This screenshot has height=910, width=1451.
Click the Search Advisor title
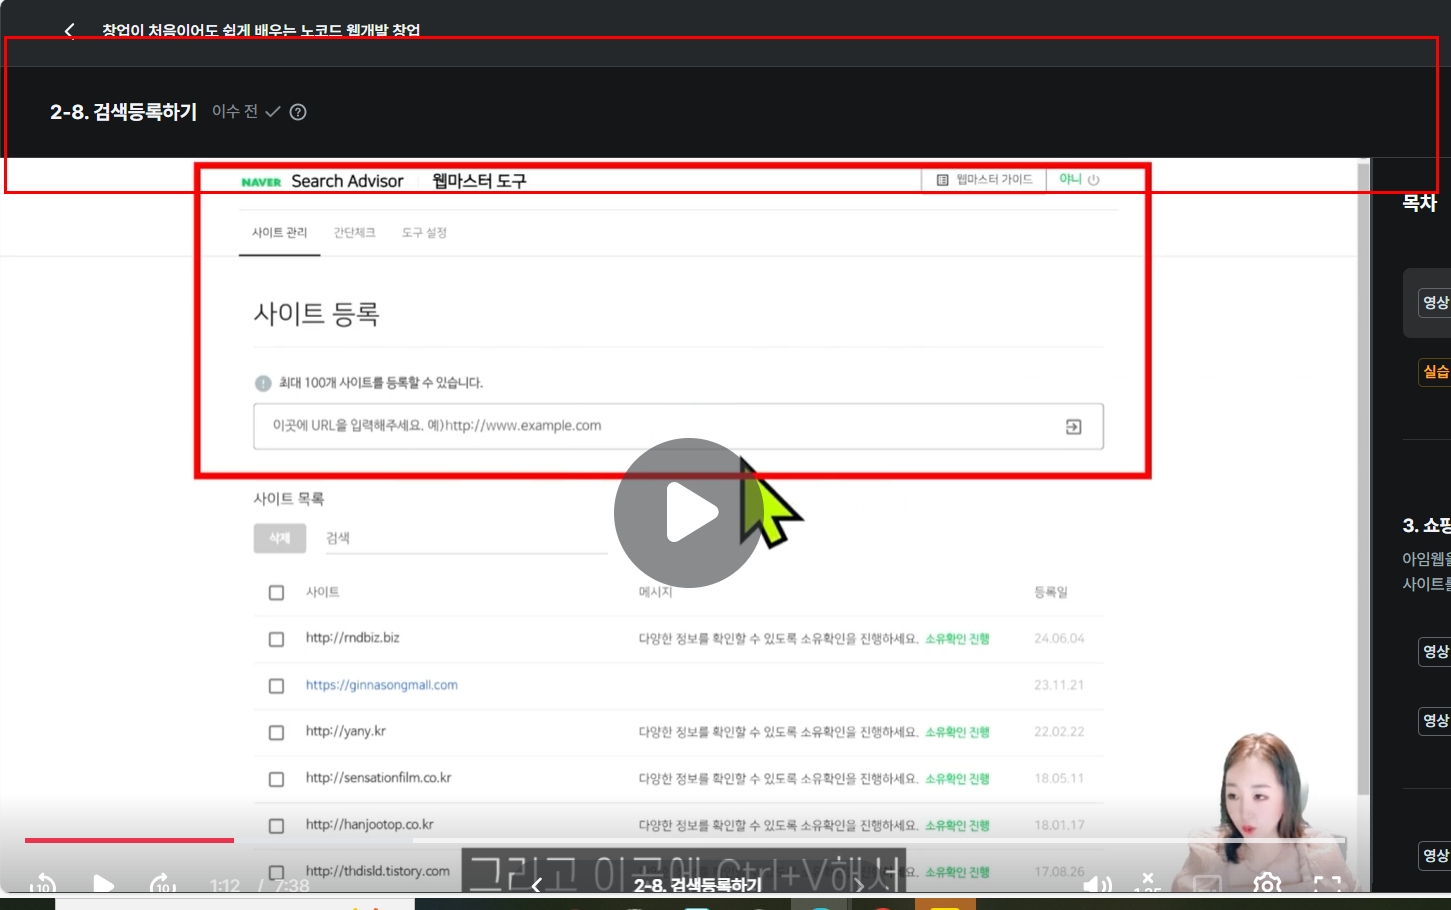tap(347, 181)
